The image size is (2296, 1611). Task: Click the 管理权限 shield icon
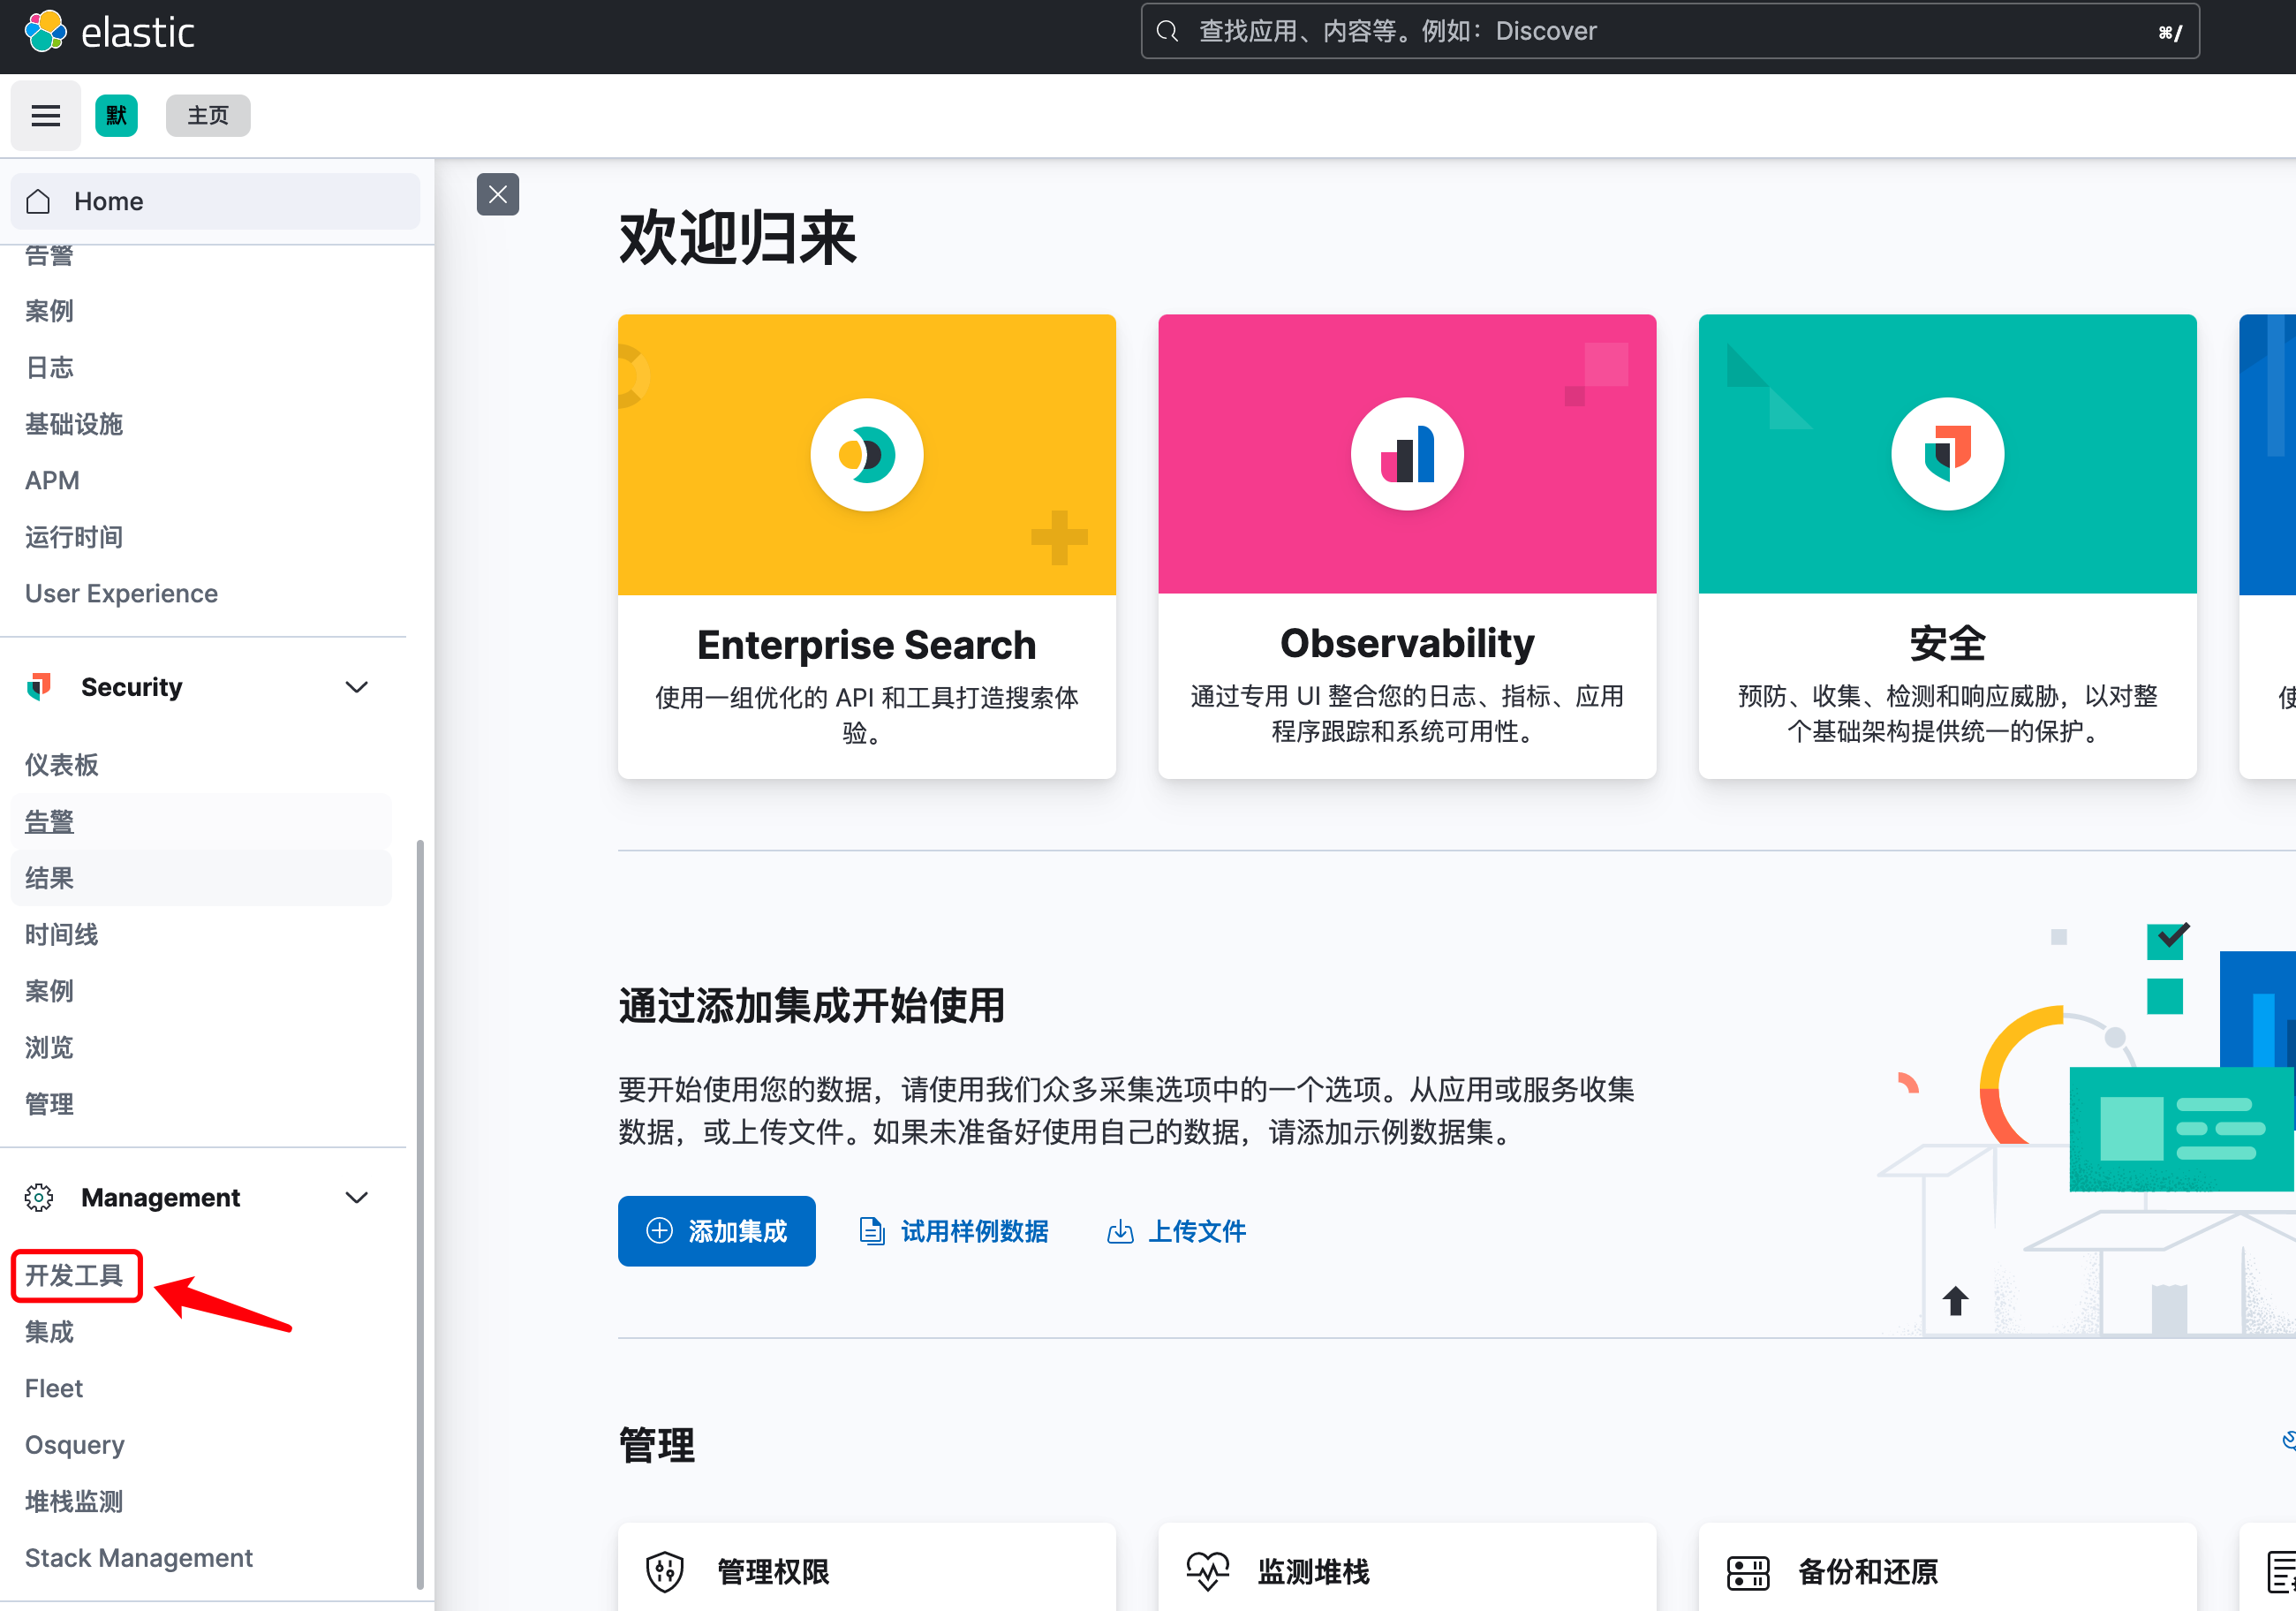point(664,1571)
